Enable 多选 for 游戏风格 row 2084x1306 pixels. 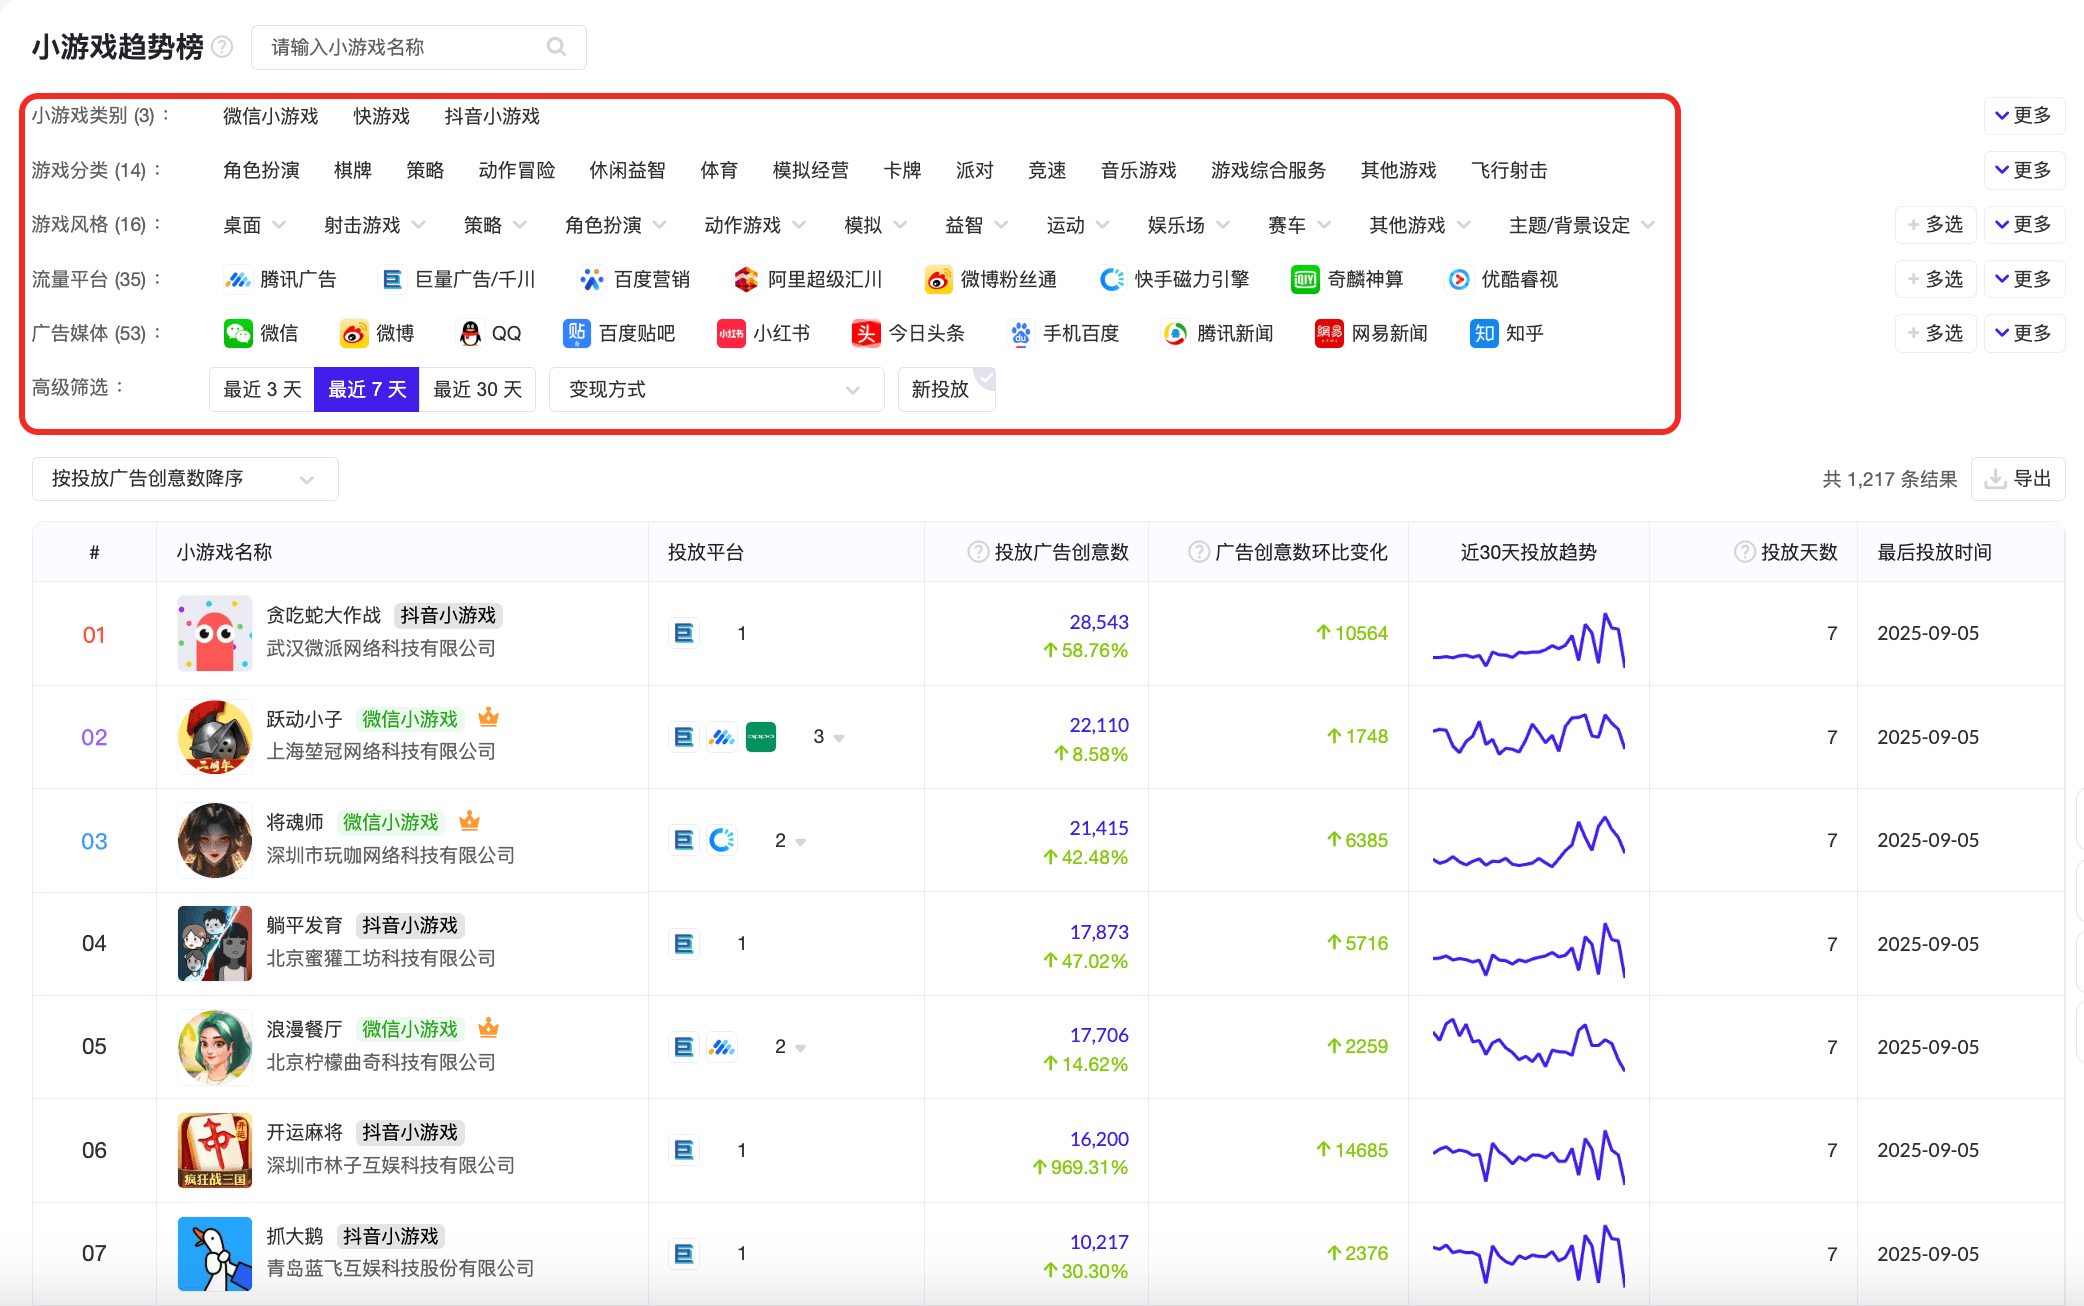pos(1934,225)
